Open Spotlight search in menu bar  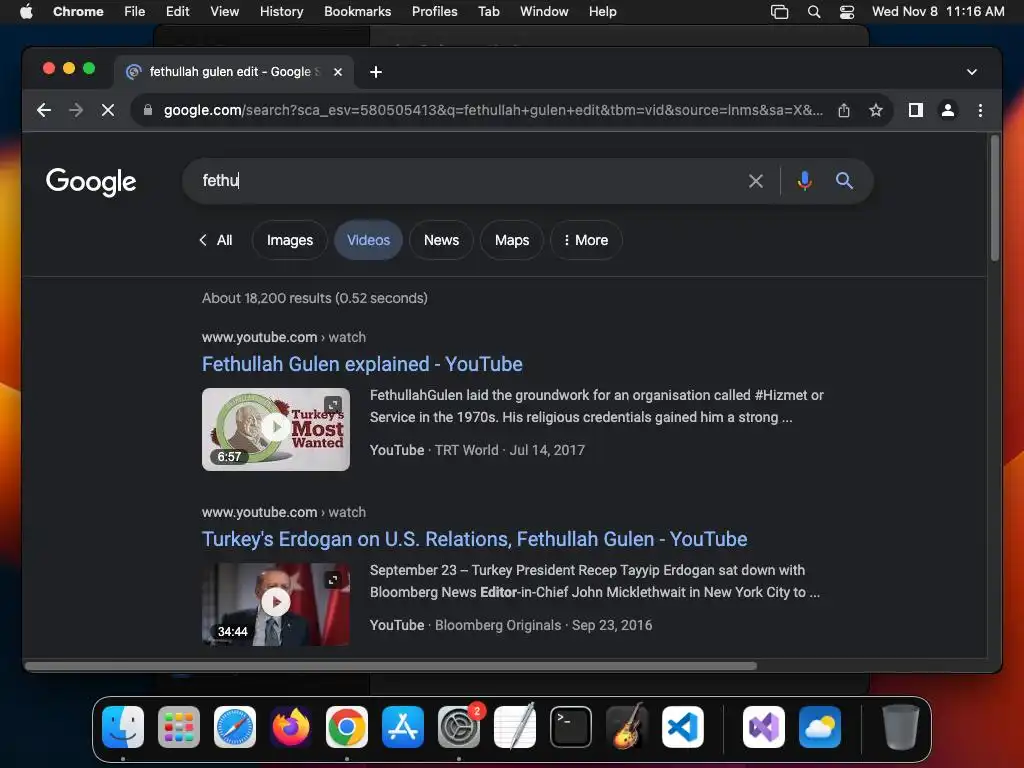(x=814, y=12)
